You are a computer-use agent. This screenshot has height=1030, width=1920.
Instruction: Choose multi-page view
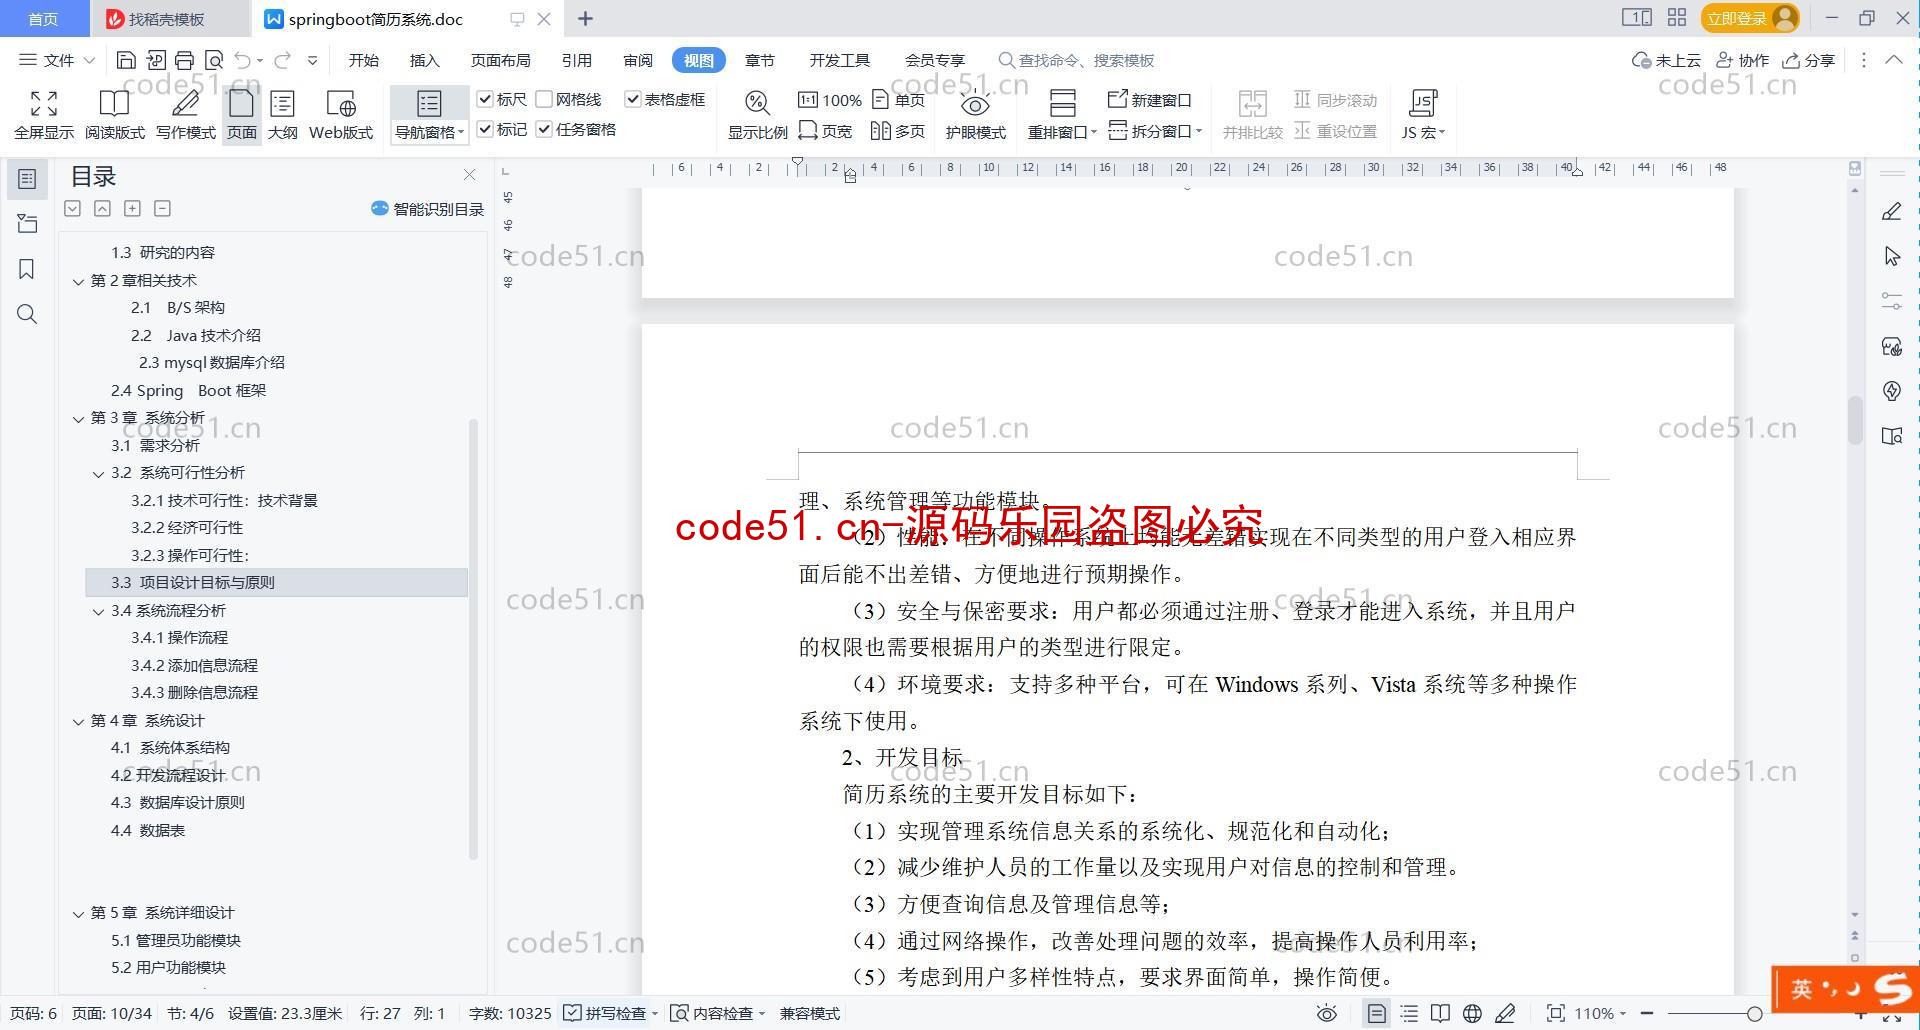click(898, 131)
